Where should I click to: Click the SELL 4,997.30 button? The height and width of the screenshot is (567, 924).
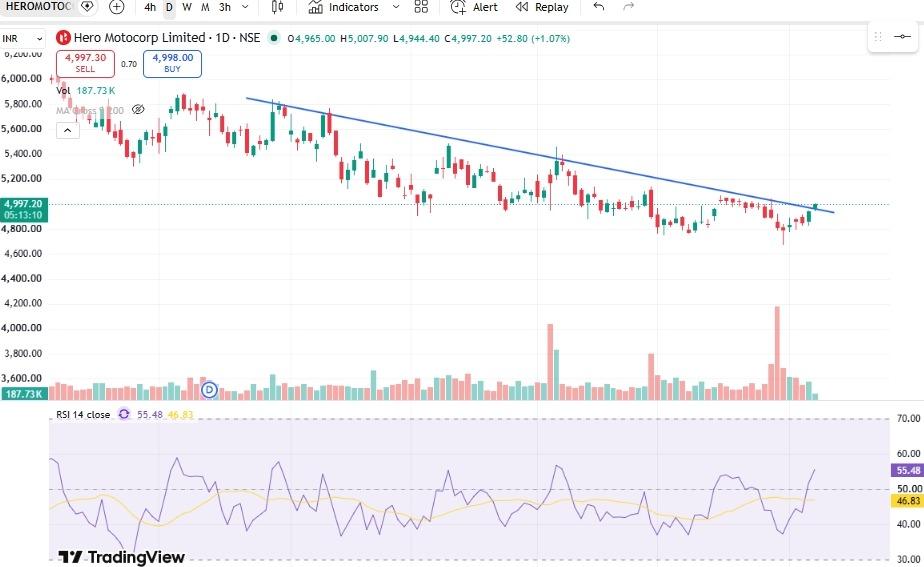tap(85, 63)
